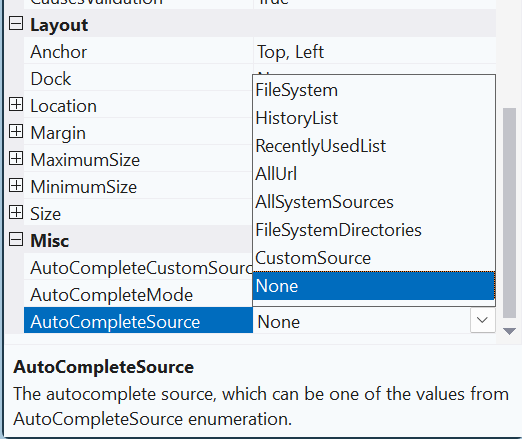Viewport: 522px width, 439px height.
Task: Pick RecentlyUsedList option
Action: click(x=374, y=146)
